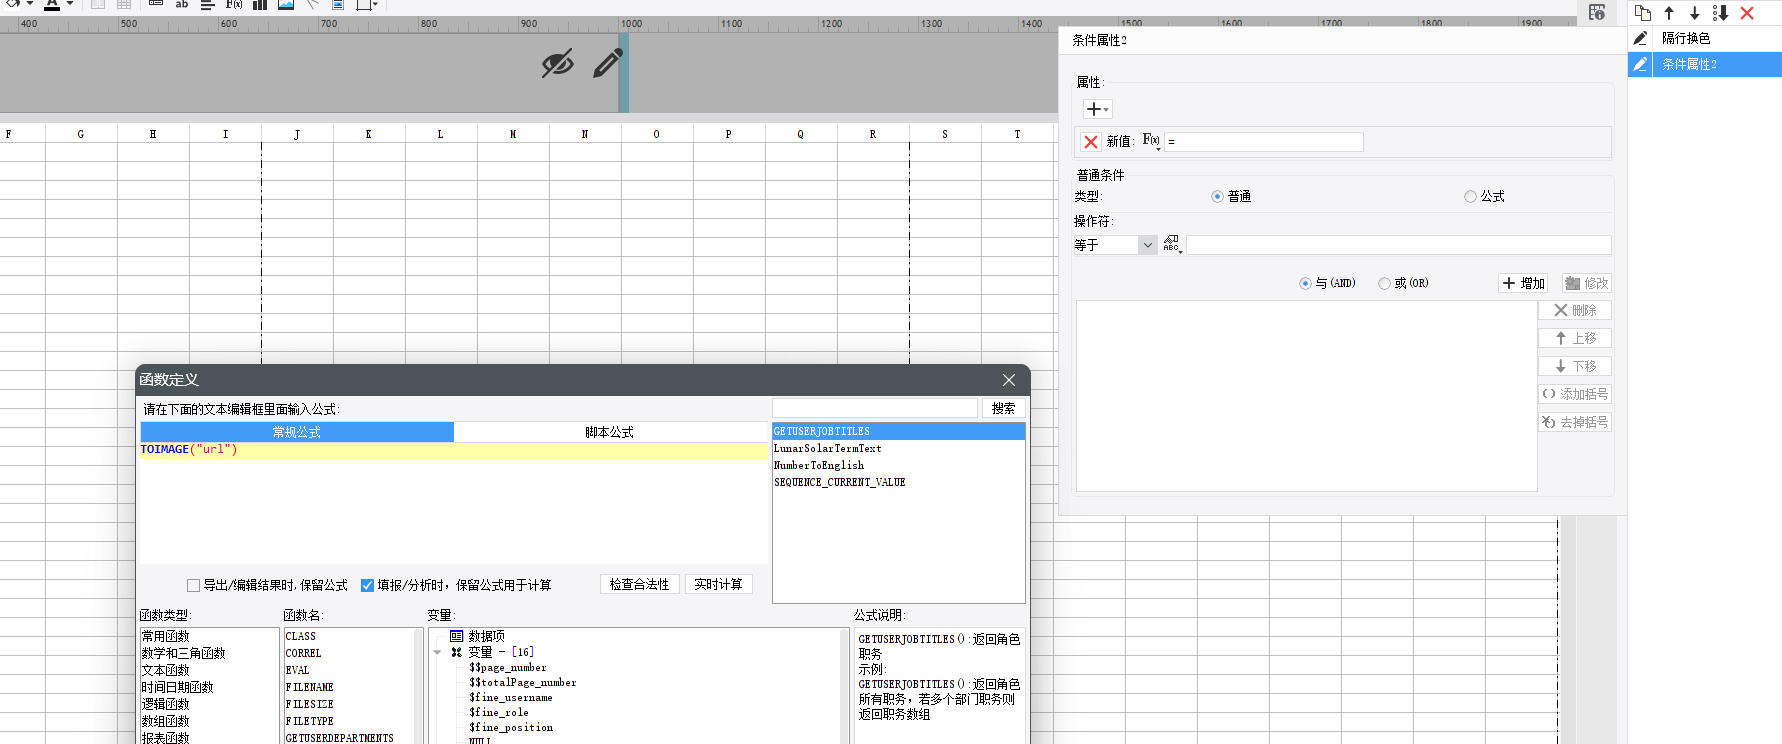
Task: Click the condition value input field
Action: click(x=1399, y=245)
